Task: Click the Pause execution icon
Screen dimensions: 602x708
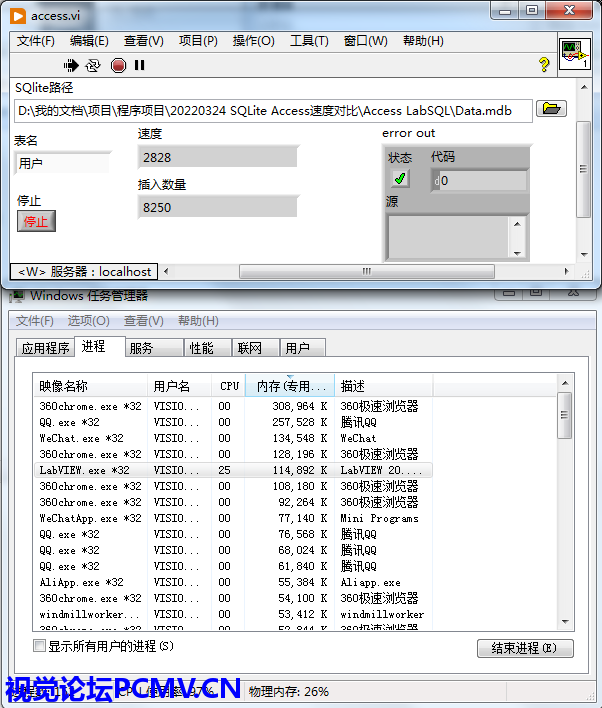Action: (140, 65)
